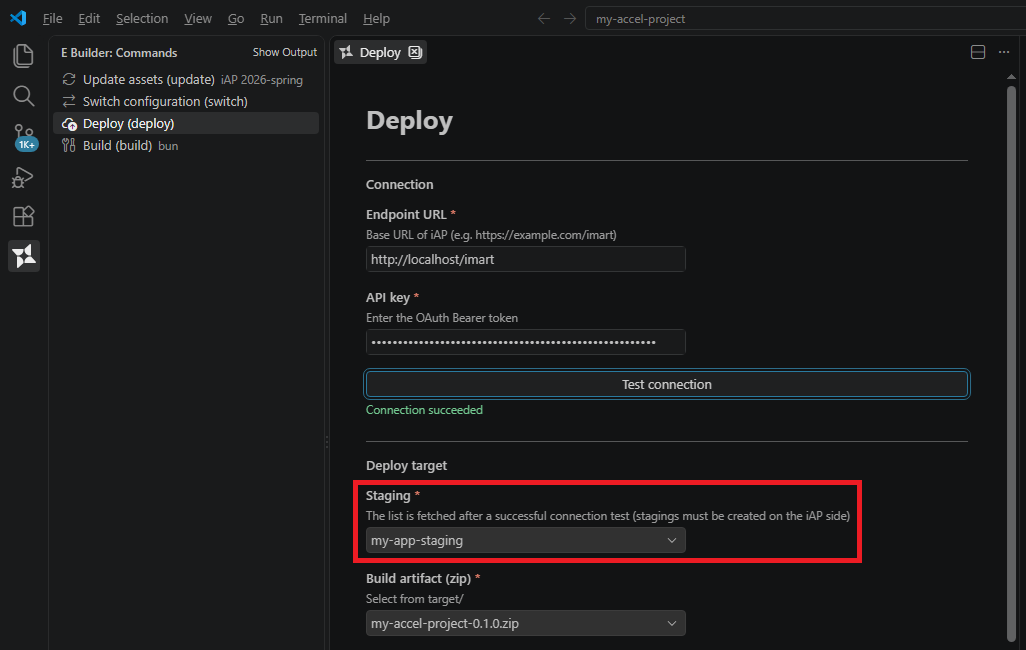Image resolution: width=1026 pixels, height=650 pixels.
Task: Select the E Builder activity bar icon
Action: tap(24, 256)
